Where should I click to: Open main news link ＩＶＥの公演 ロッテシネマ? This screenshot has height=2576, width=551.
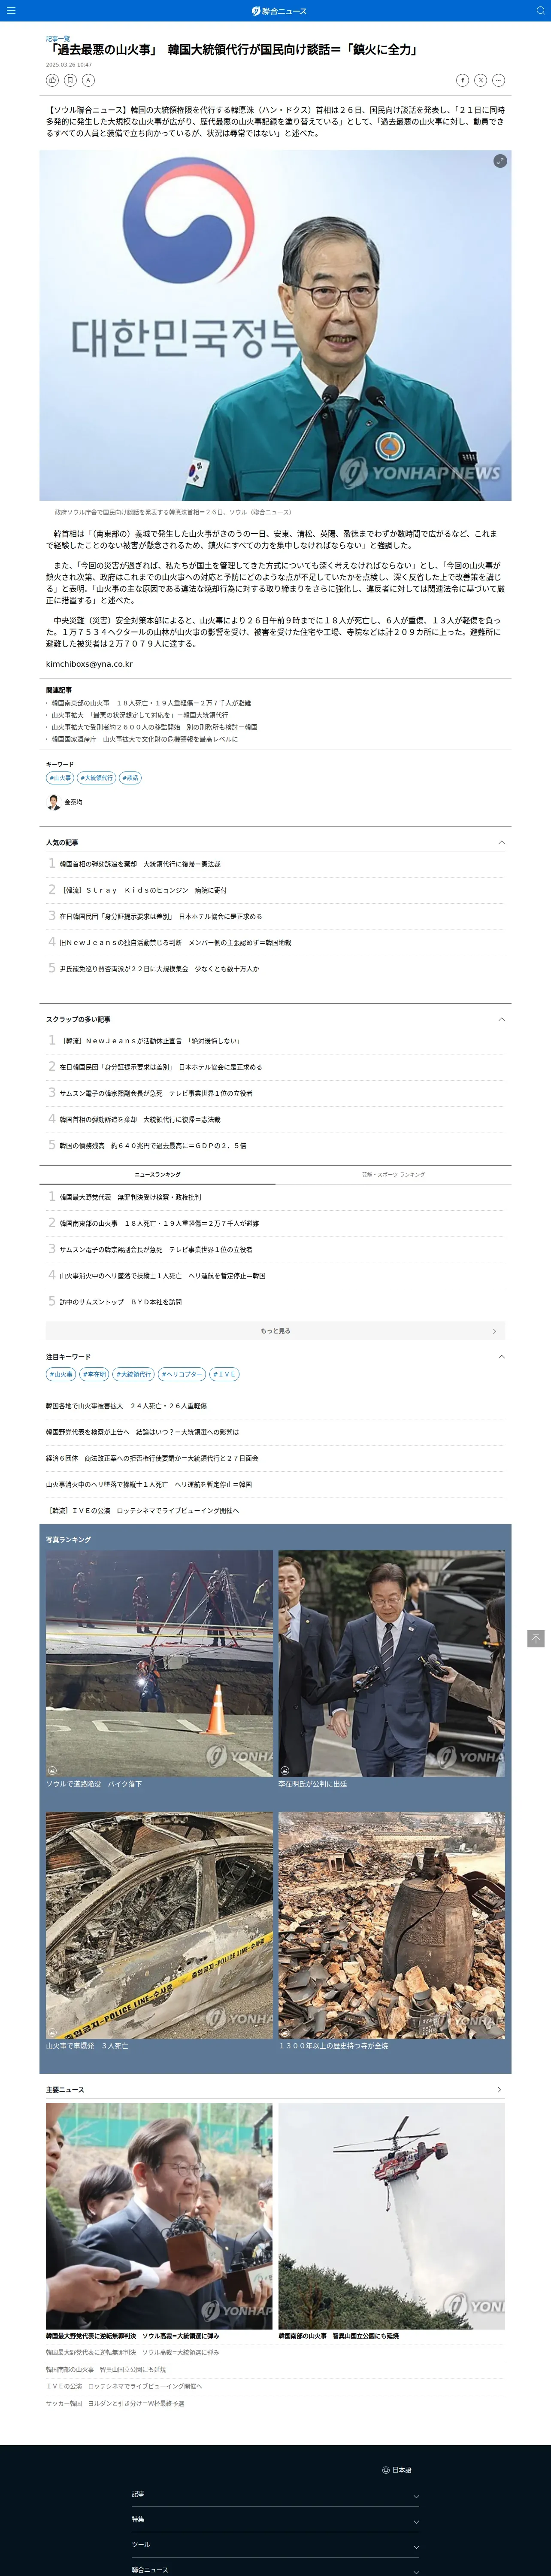[x=124, y=2386]
